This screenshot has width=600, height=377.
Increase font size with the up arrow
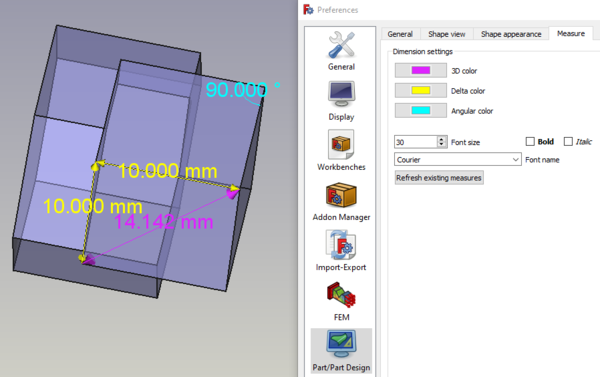click(442, 139)
